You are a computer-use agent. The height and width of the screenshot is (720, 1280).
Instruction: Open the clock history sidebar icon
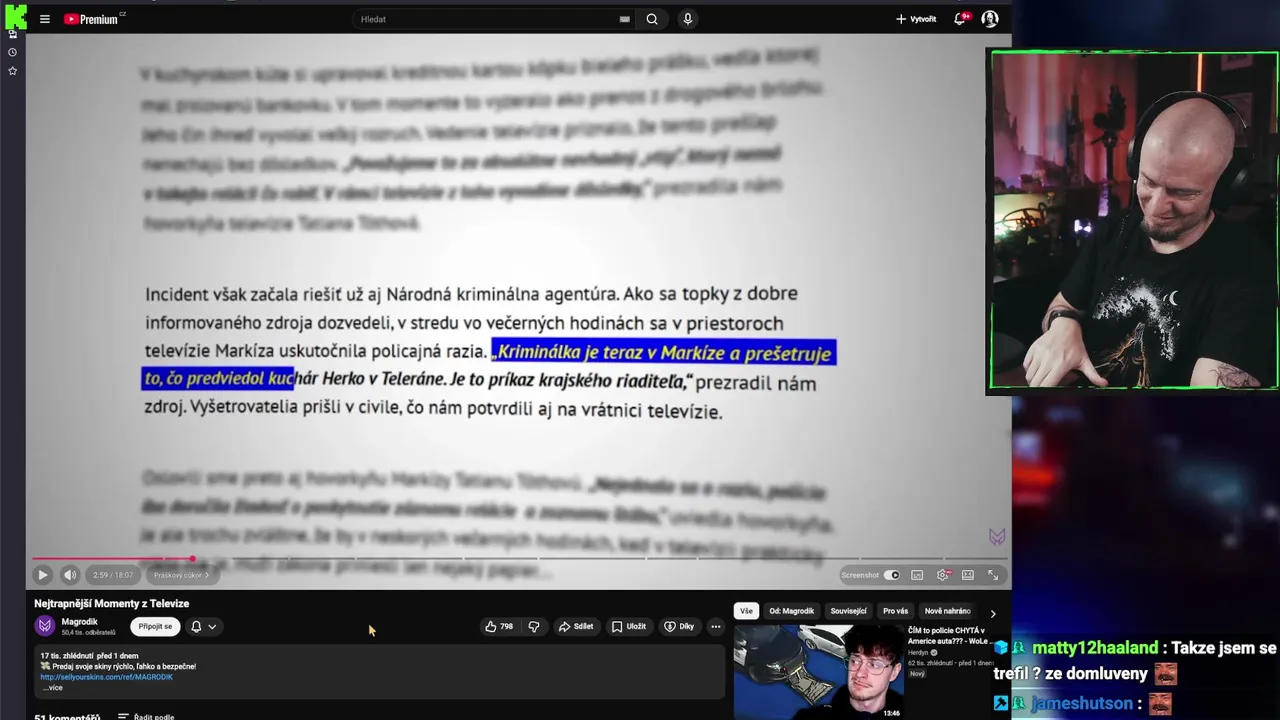(12, 52)
